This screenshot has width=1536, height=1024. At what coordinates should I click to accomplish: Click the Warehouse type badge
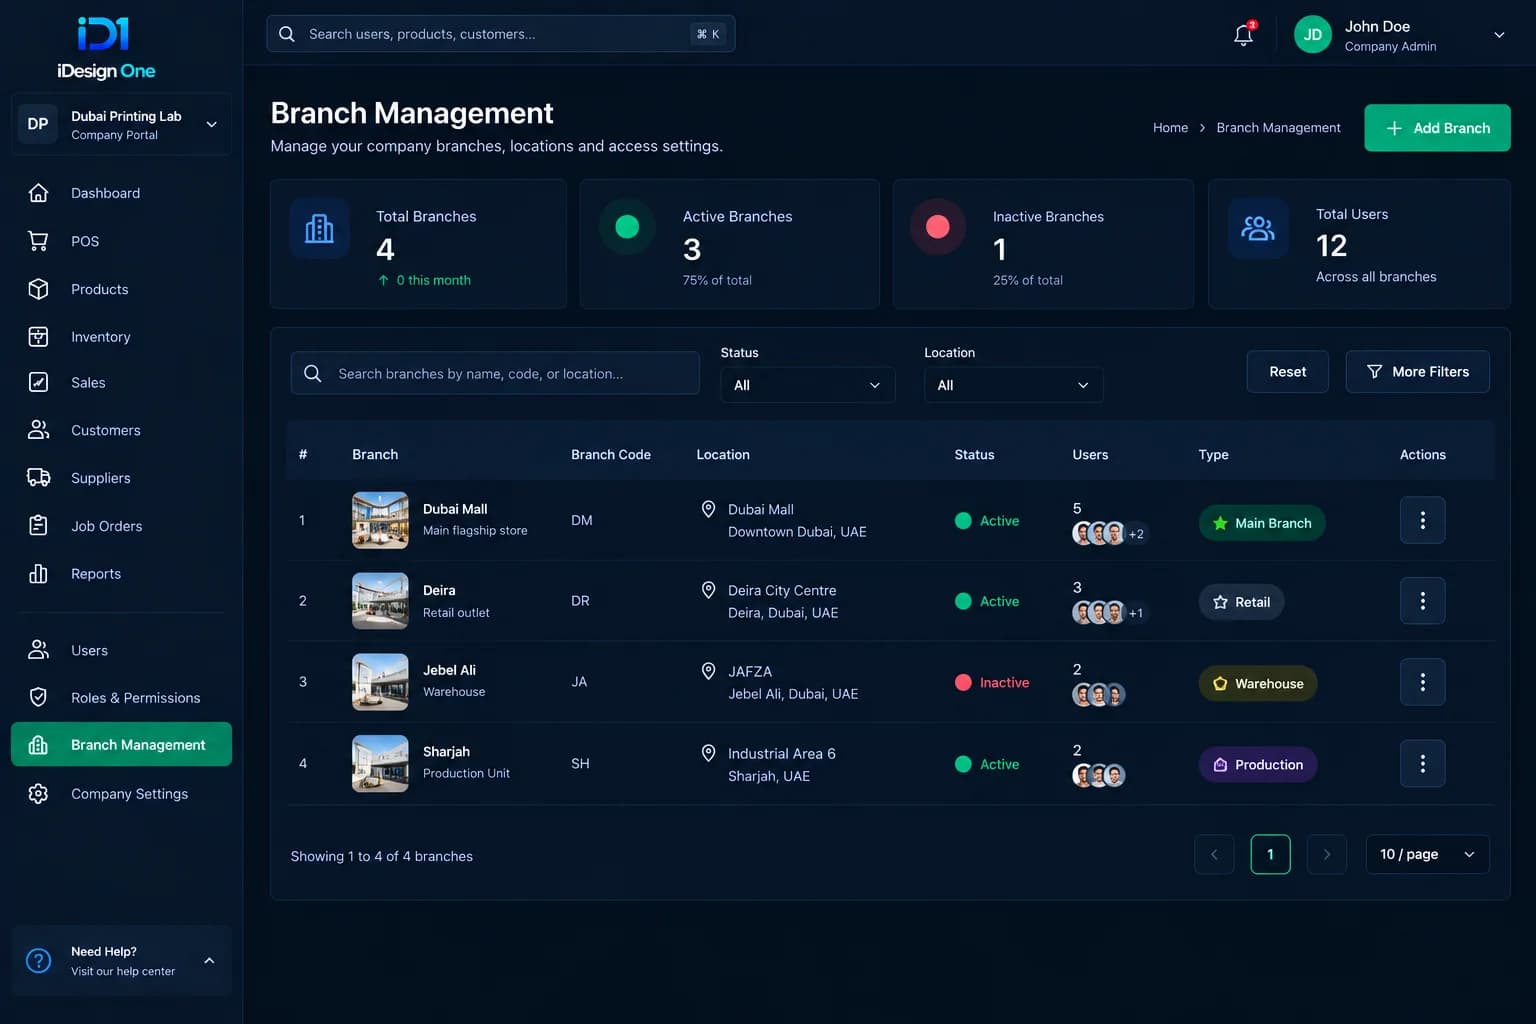pos(1257,684)
